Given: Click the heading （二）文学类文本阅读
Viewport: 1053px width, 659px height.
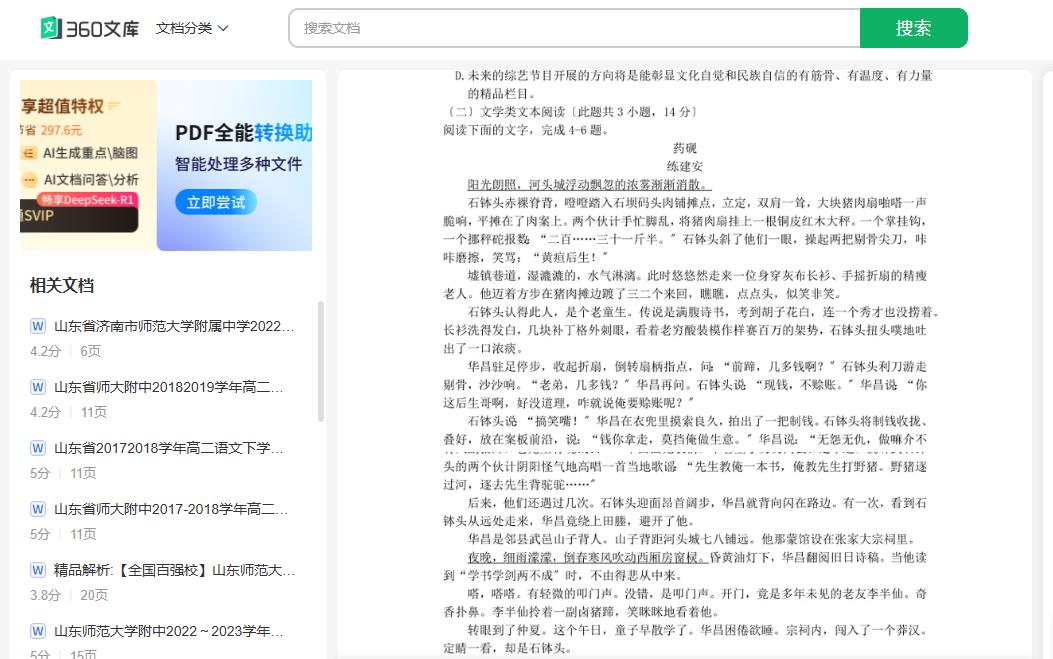Looking at the screenshot, I should pos(572,112).
